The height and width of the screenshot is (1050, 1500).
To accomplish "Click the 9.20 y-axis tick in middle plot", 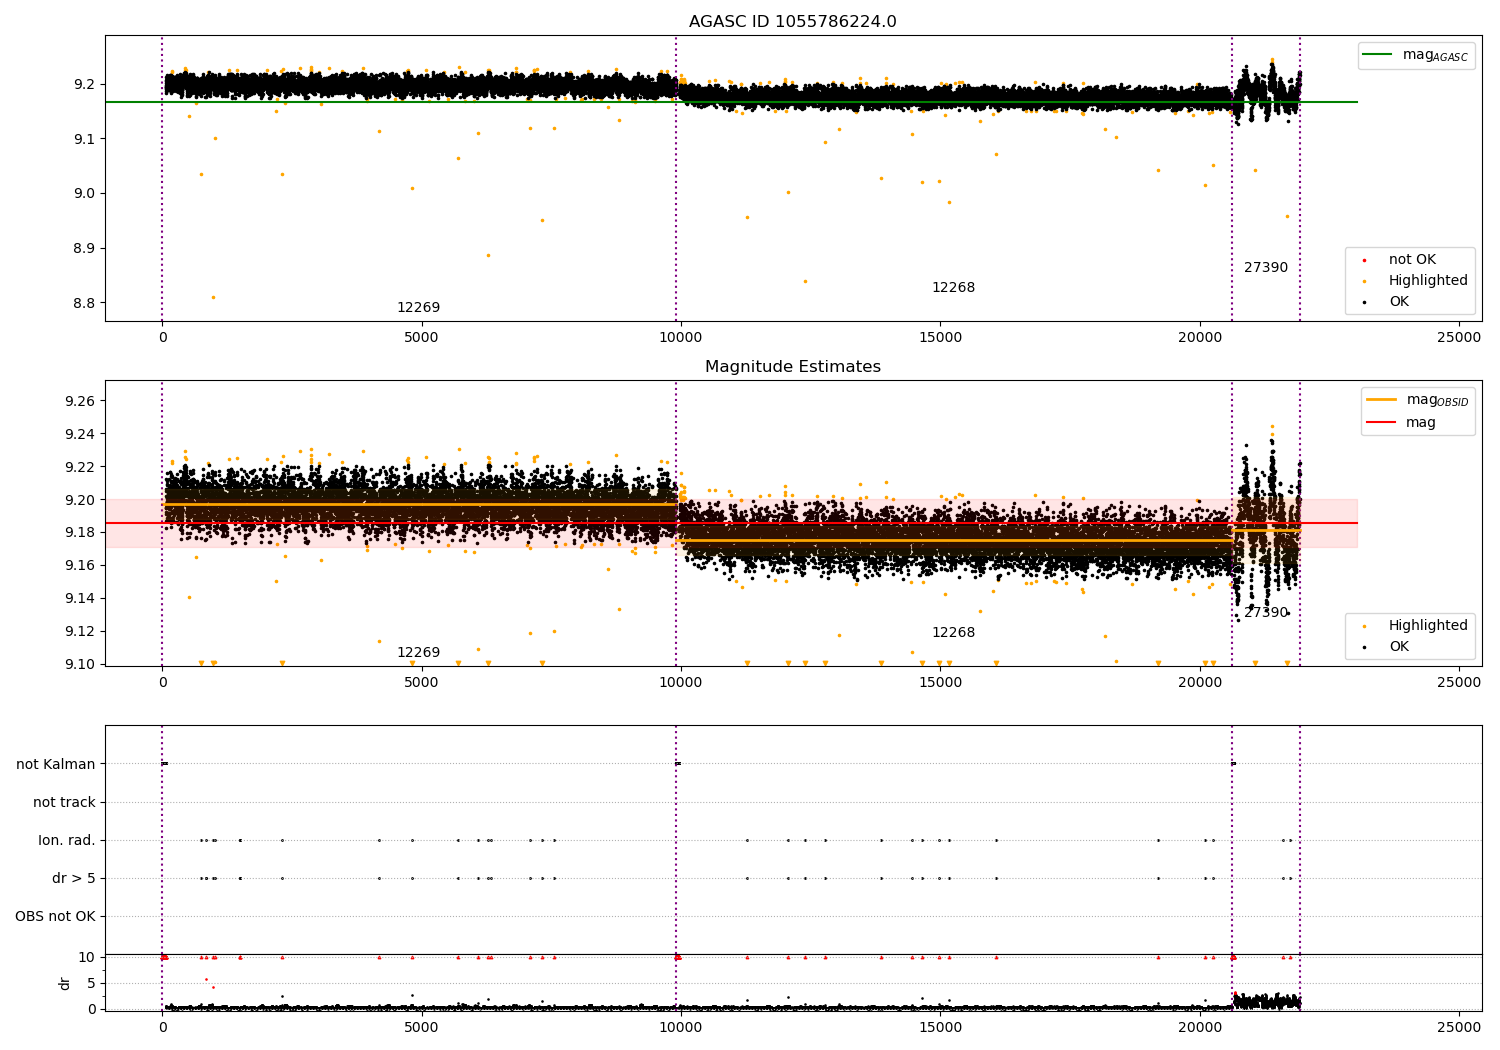I will (x=80, y=500).
